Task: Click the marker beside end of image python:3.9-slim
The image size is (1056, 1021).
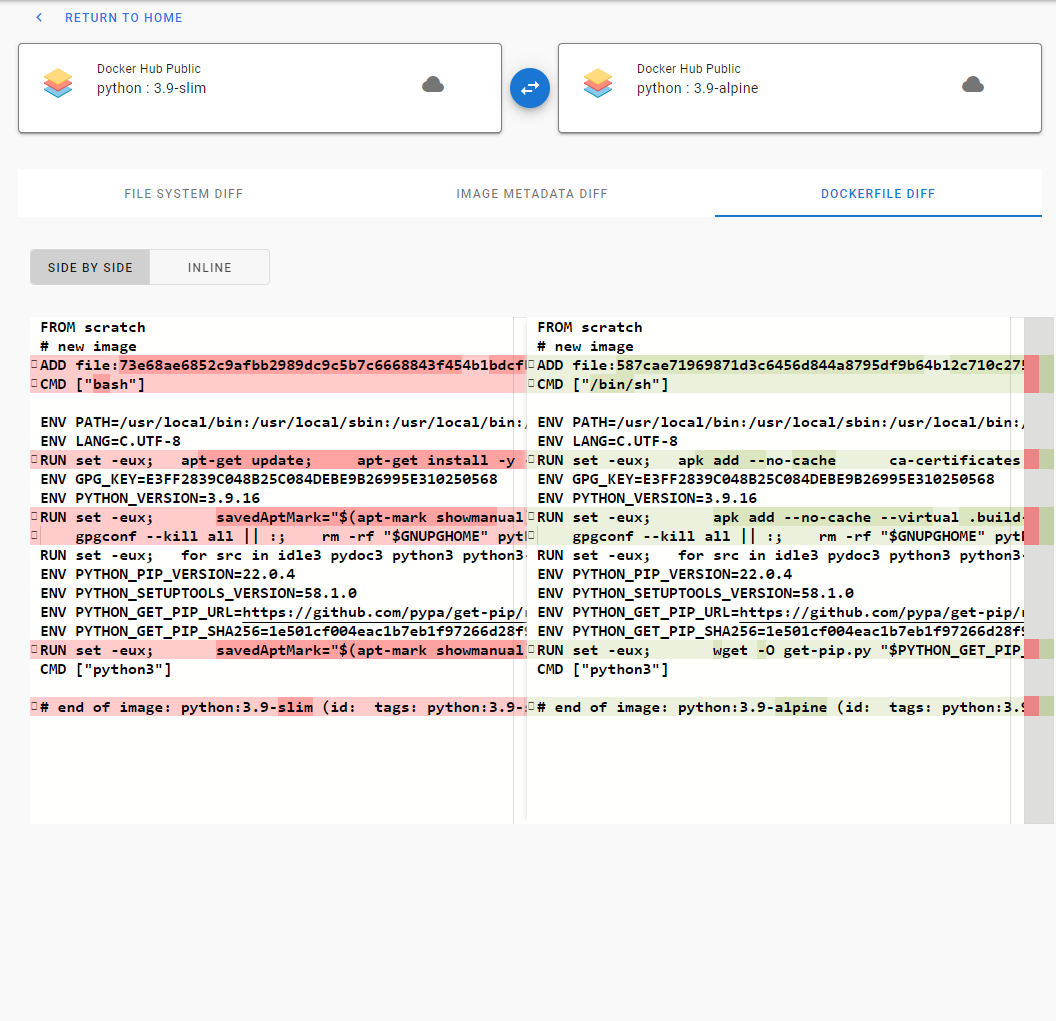Action: pos(34,706)
